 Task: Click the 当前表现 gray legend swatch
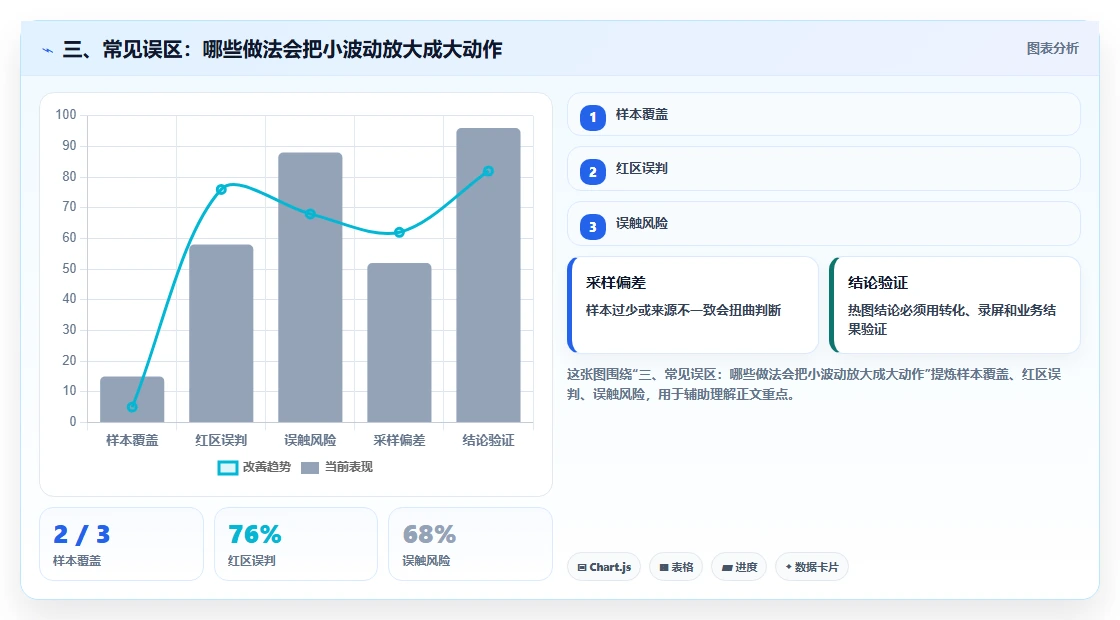[309, 468]
